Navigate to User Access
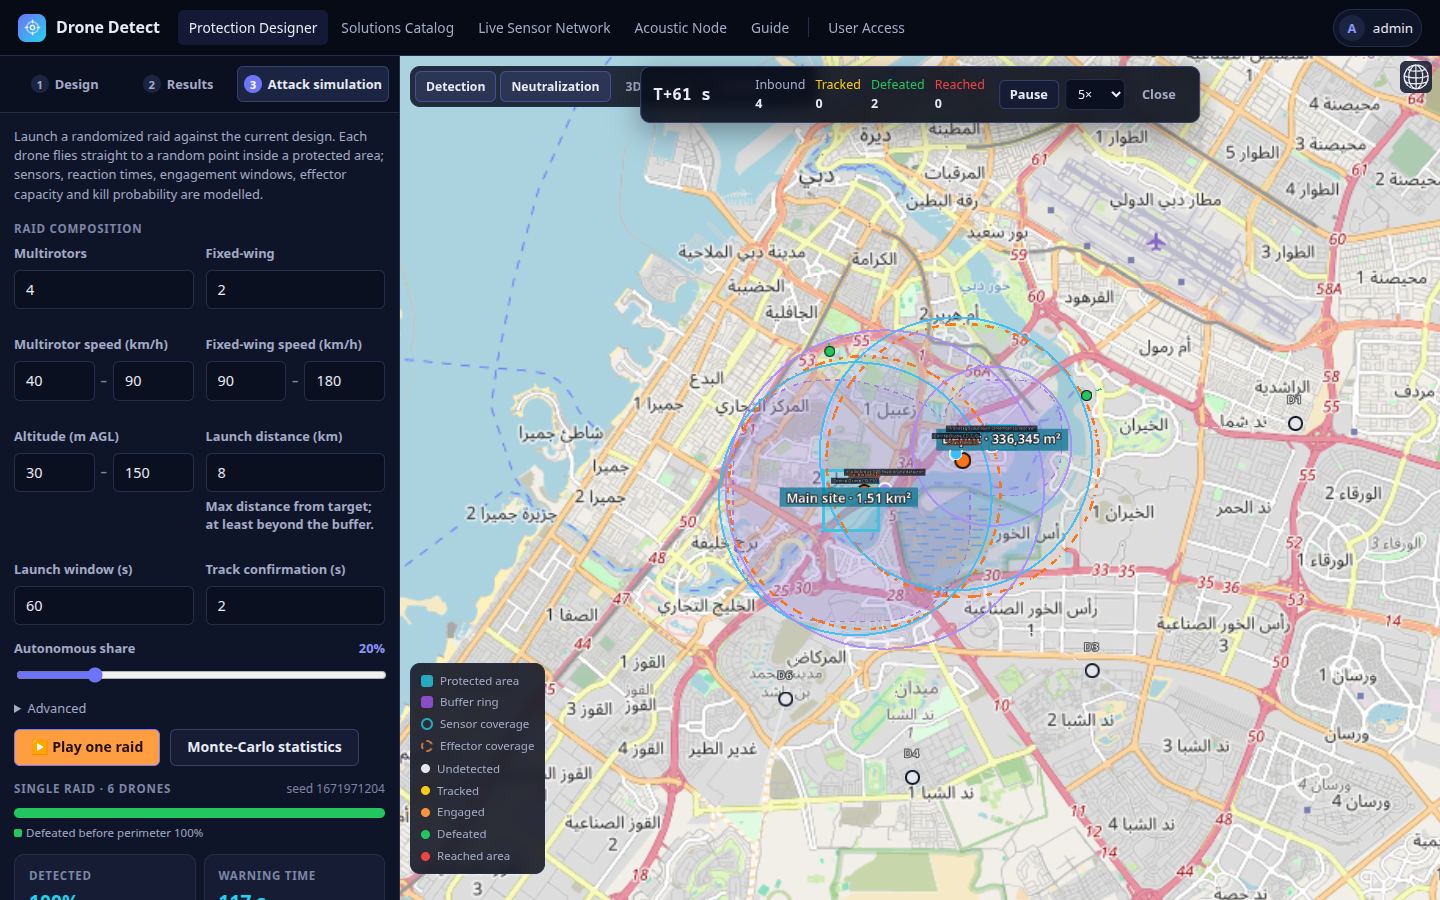This screenshot has width=1440, height=900. pyautogui.click(x=866, y=28)
